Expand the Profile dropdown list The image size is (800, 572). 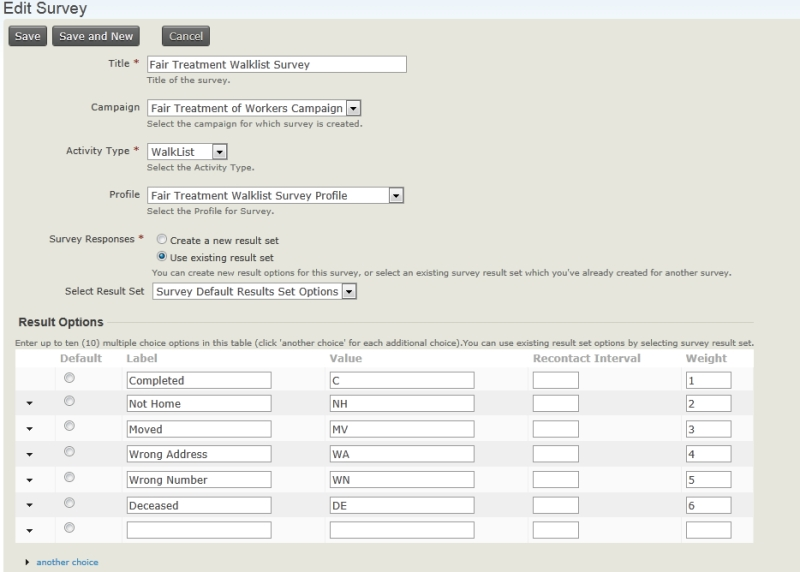(396, 196)
